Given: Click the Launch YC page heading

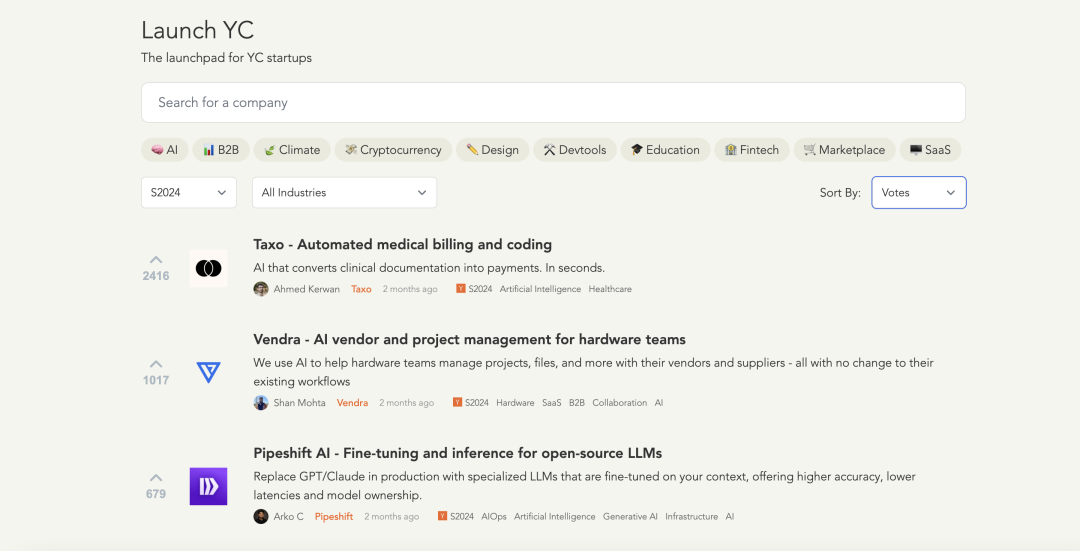Looking at the screenshot, I should [198, 30].
